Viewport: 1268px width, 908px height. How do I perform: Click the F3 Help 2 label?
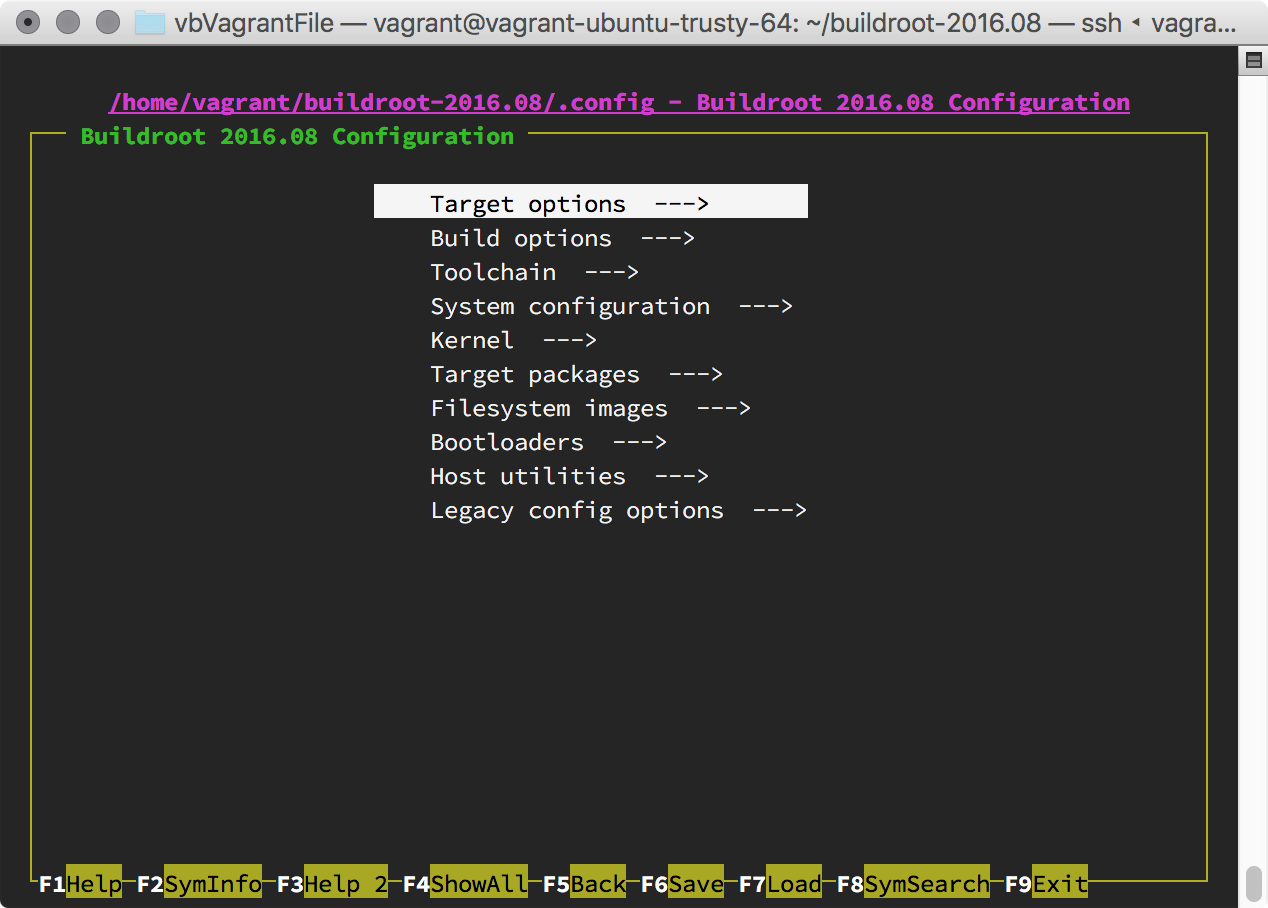pos(332,883)
